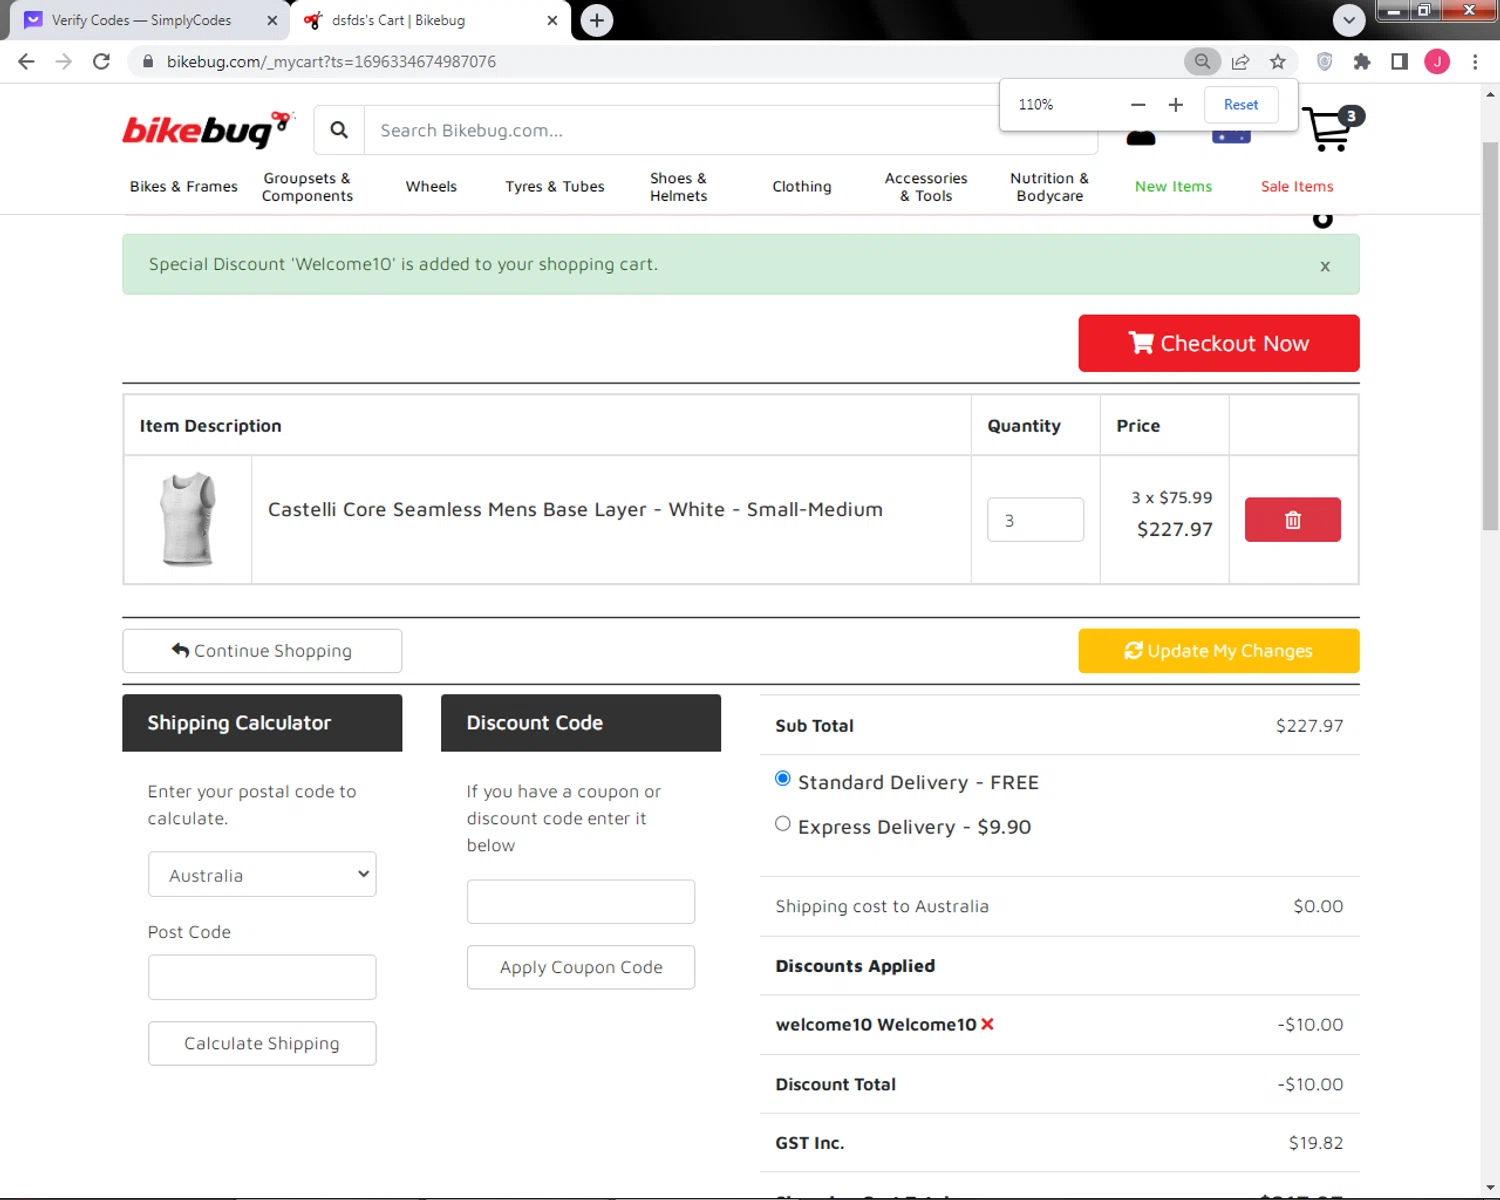Reload the page

[x=101, y=62]
